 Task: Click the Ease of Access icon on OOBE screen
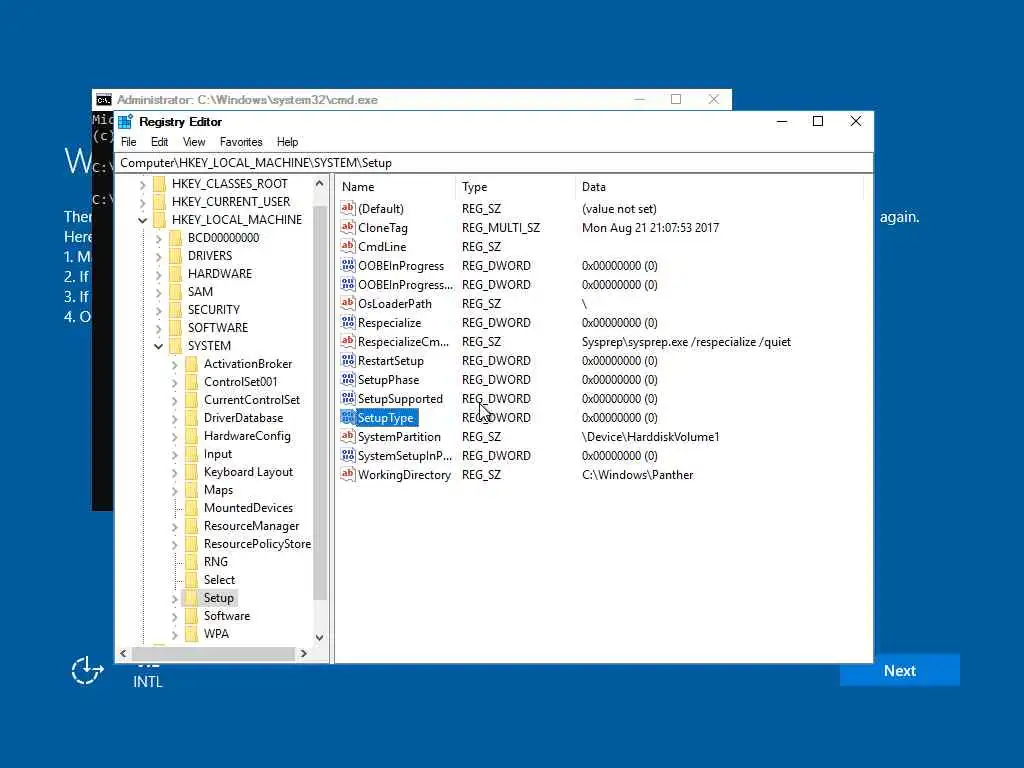[x=87, y=671]
